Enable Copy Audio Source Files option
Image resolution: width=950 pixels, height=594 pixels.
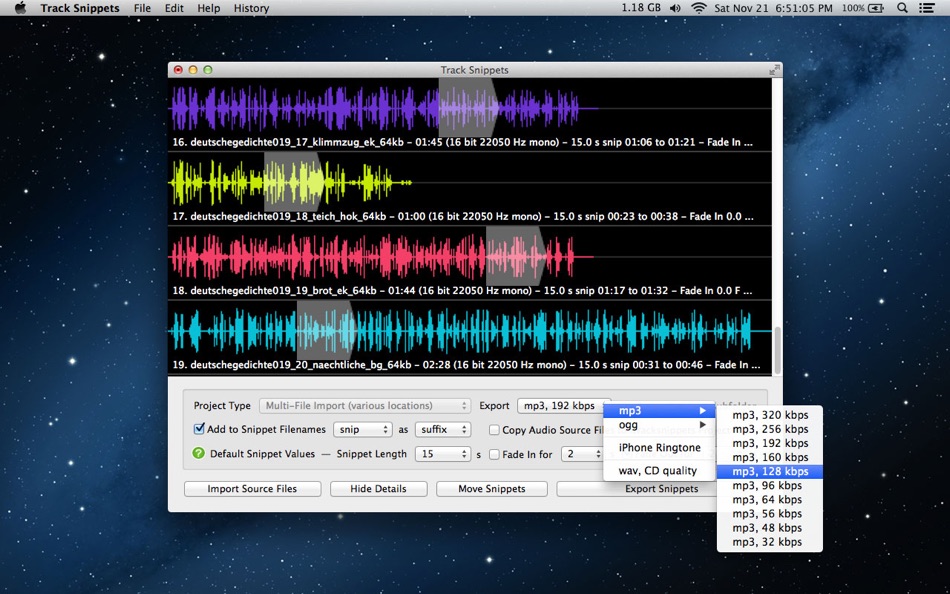pyautogui.click(x=494, y=429)
